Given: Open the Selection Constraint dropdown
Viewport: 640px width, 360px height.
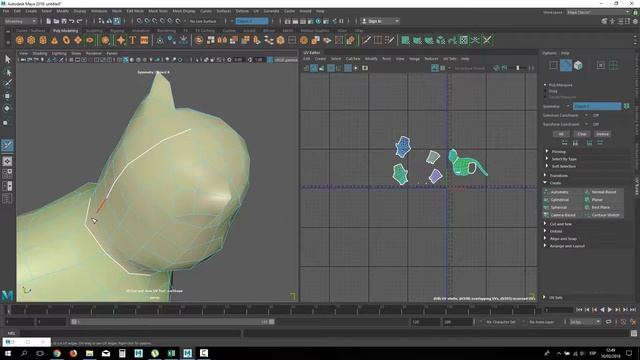Looking at the screenshot, I should pos(587,116).
